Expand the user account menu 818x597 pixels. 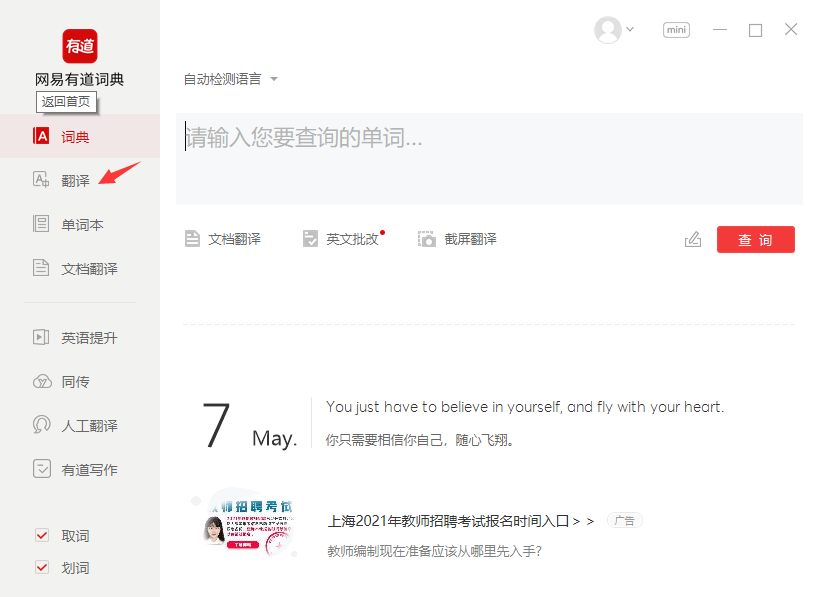pyautogui.click(x=615, y=30)
